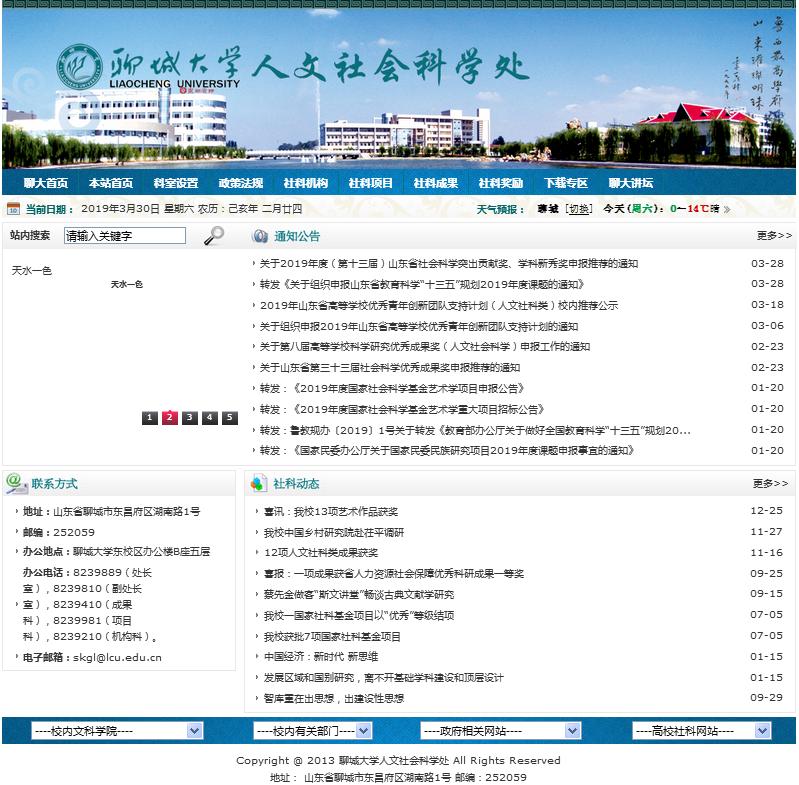799x785 pixels.
Task: Click the magnifying glass search icon
Action: pyautogui.click(x=214, y=236)
